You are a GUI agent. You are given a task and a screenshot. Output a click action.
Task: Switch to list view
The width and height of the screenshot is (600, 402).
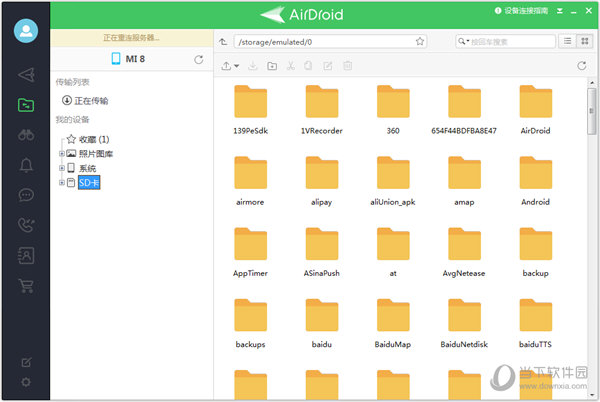567,41
